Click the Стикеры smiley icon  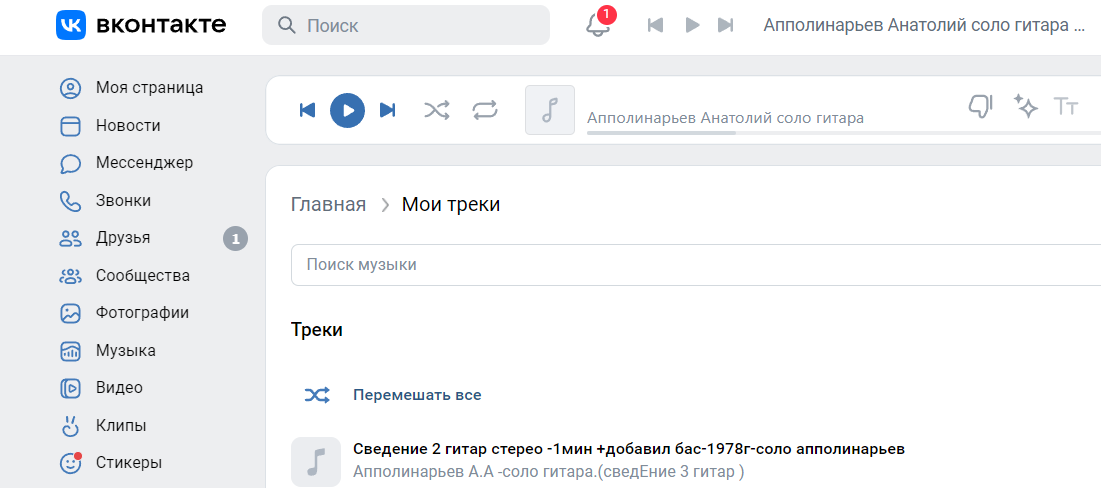[70, 463]
